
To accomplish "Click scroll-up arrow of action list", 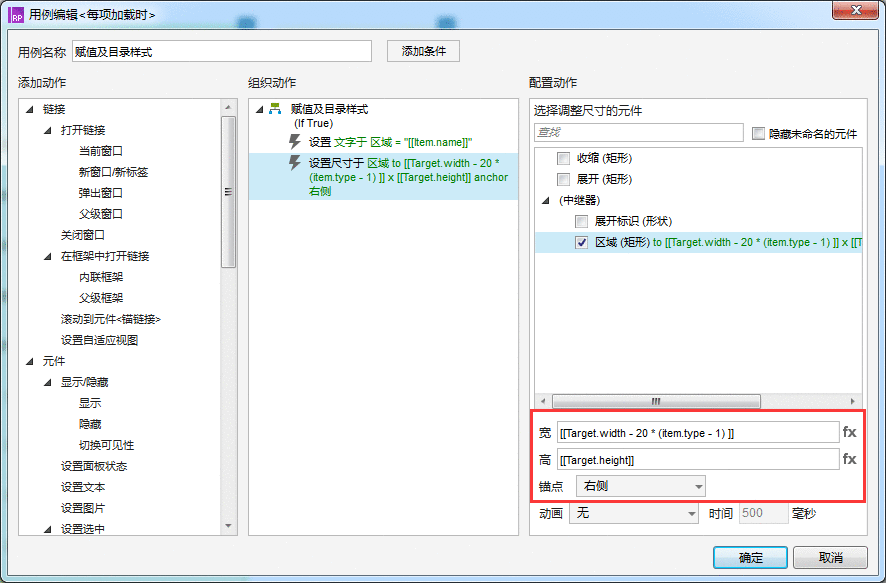I will (228, 107).
